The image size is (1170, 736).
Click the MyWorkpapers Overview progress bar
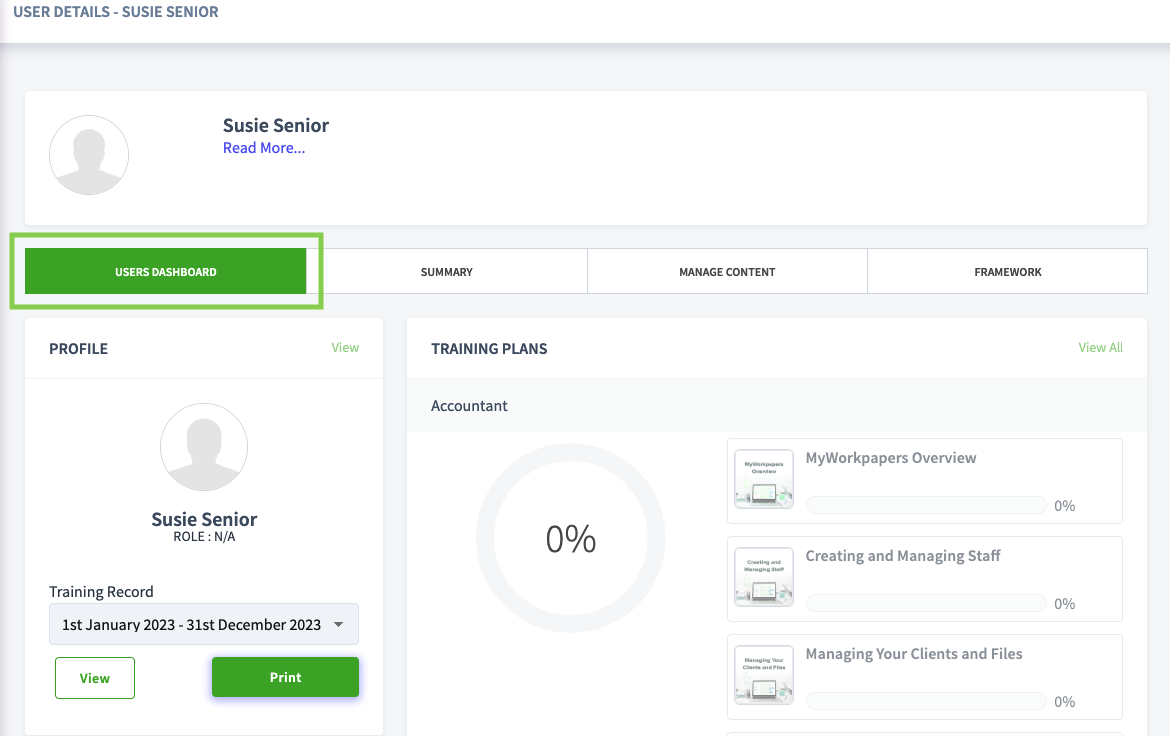[926, 505]
